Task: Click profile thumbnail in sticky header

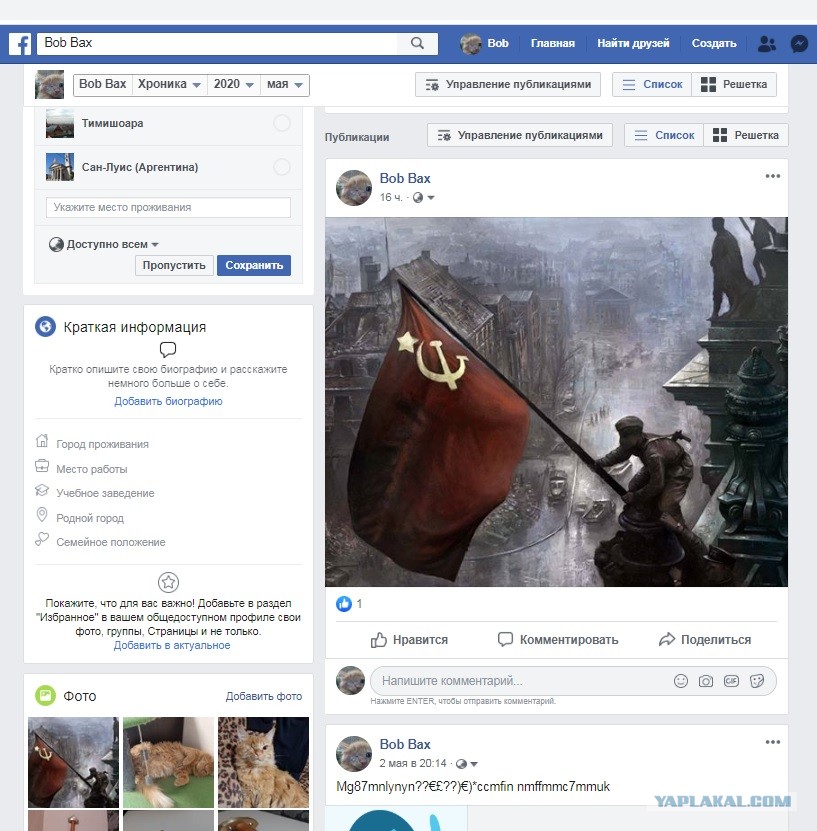Action: [x=49, y=84]
